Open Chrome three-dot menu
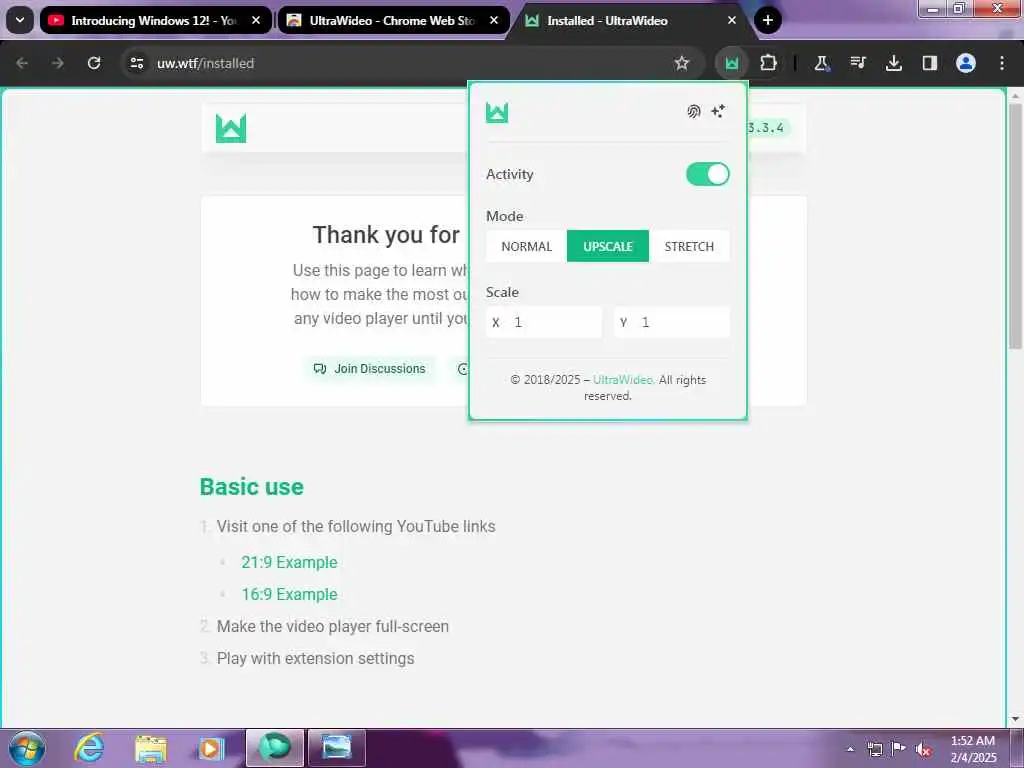Viewport: 1024px width, 768px height. tap(1002, 63)
